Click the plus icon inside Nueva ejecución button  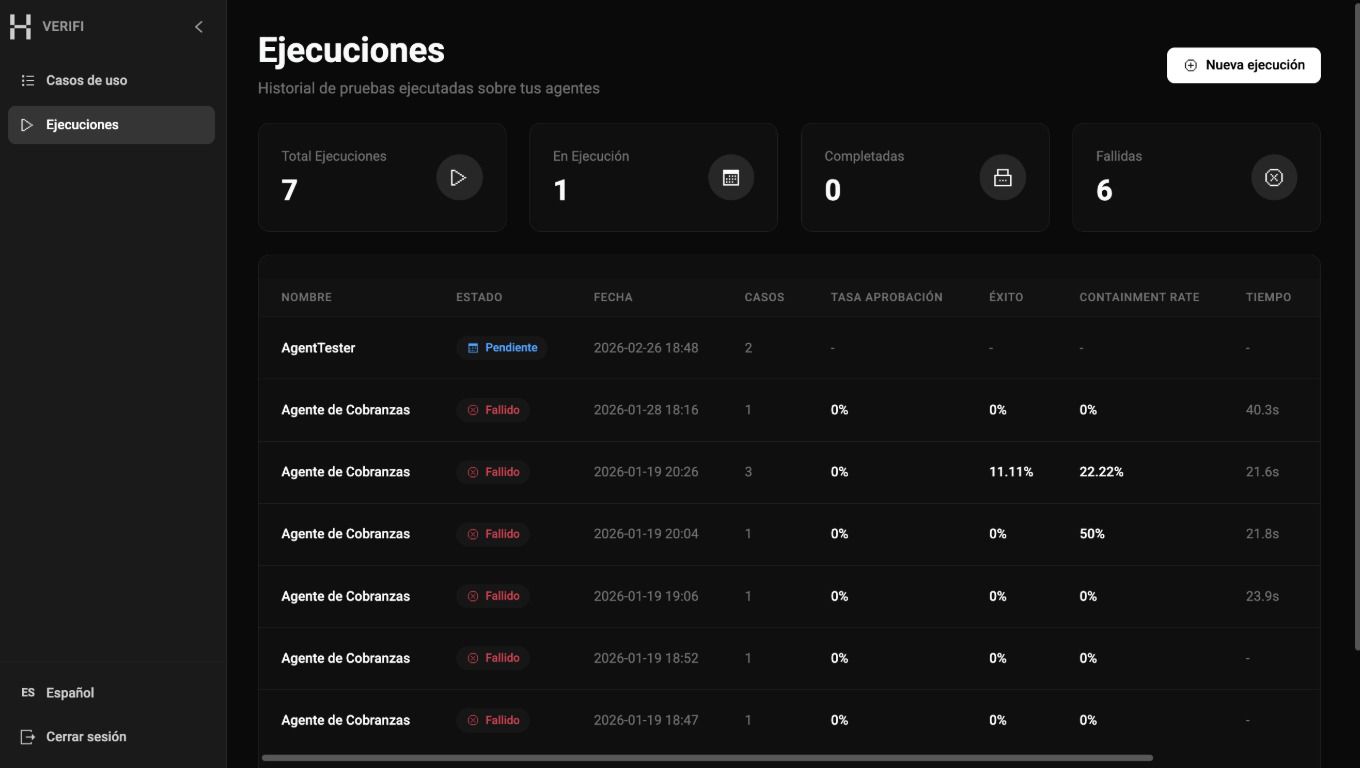pos(1189,64)
